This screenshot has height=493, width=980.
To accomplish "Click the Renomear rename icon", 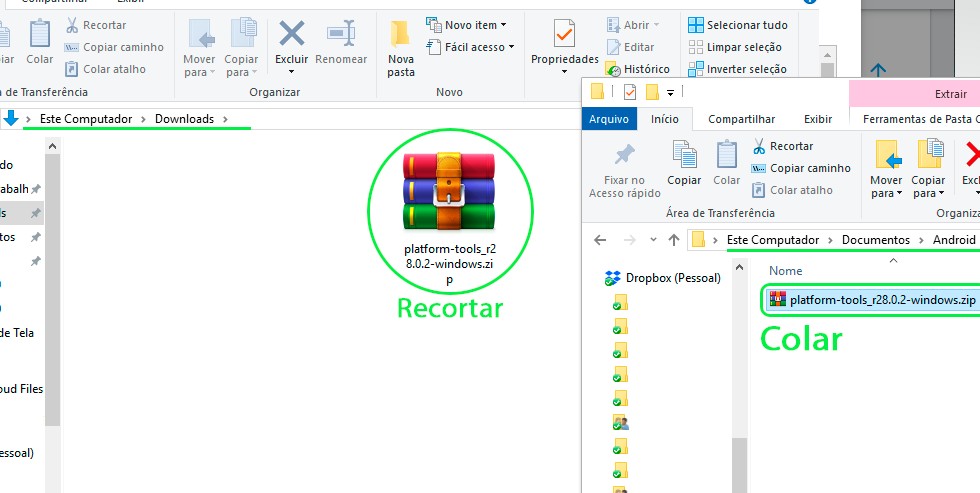I will (x=341, y=35).
